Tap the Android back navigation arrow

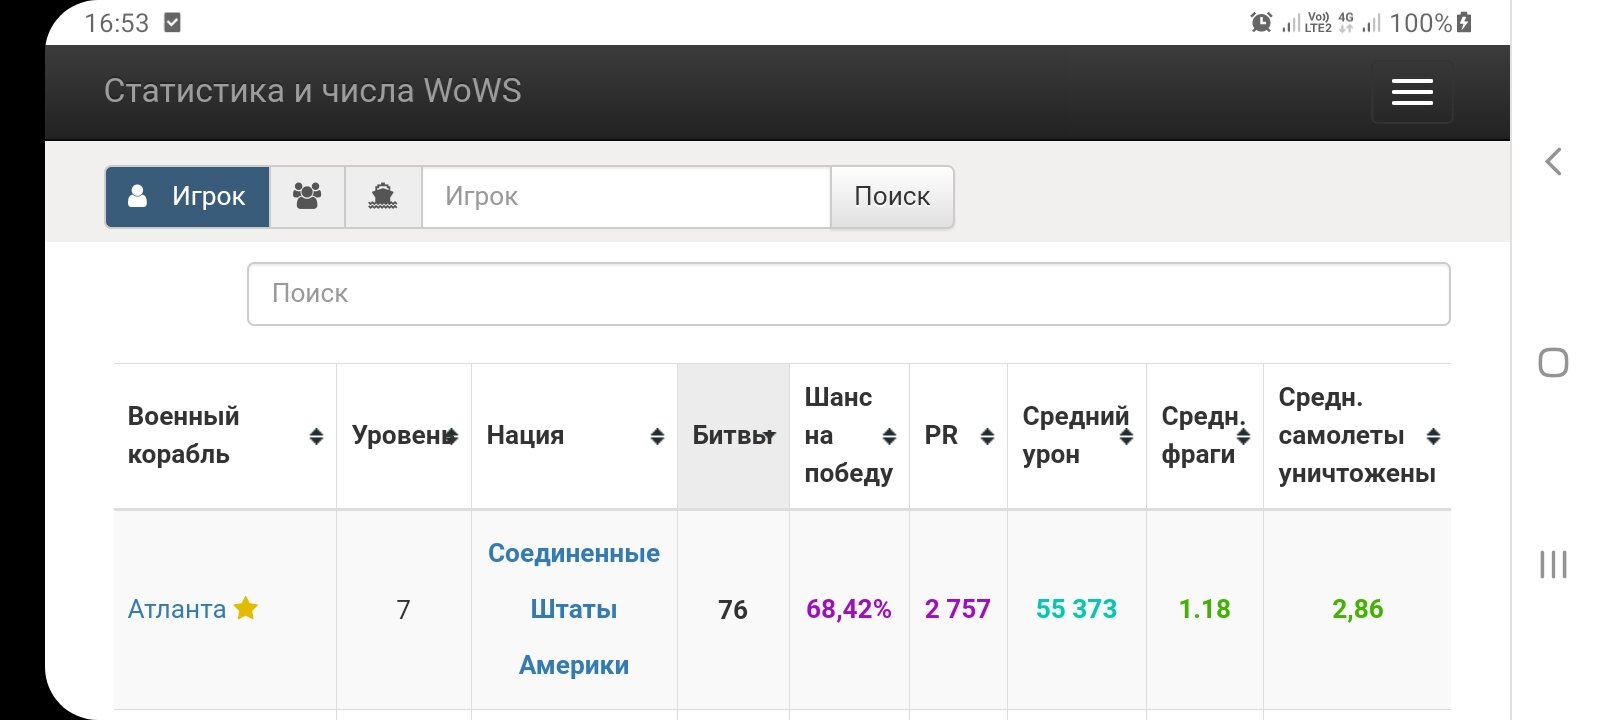1553,162
